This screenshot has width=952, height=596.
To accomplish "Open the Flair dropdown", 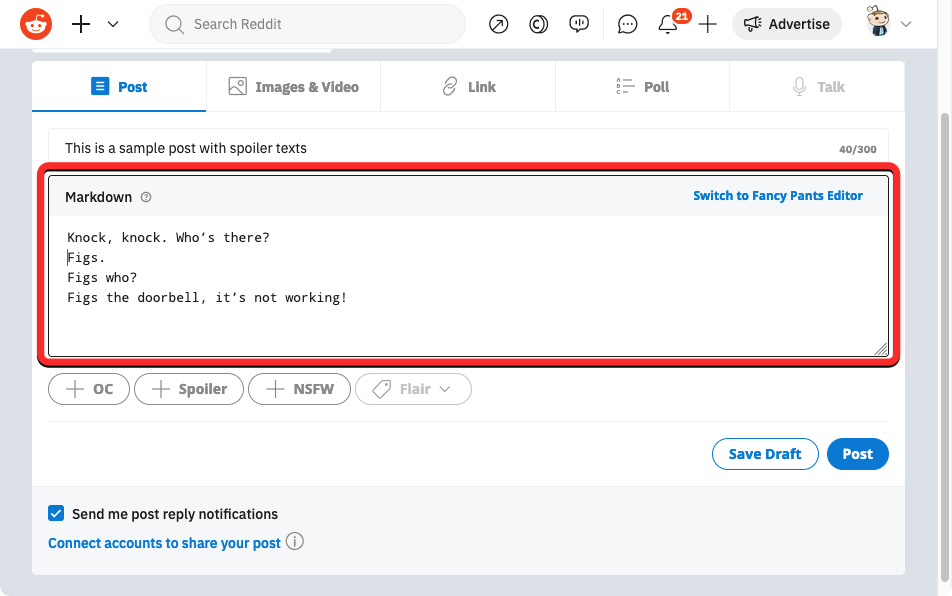I will click(x=412, y=389).
